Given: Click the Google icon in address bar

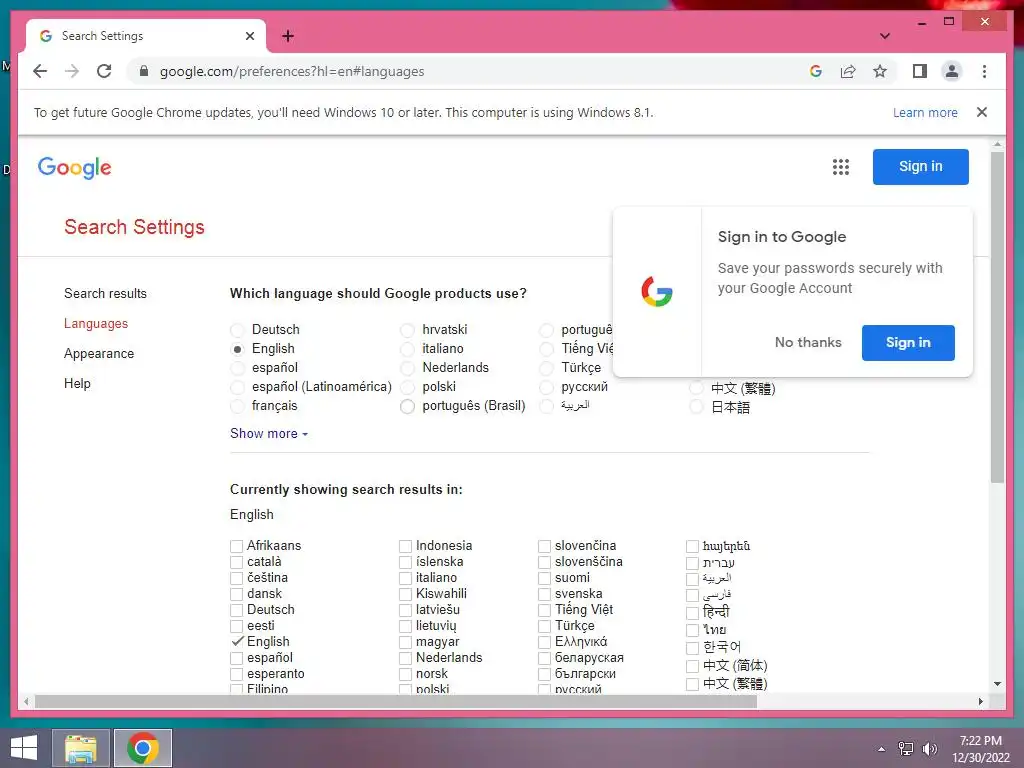Looking at the screenshot, I should pos(816,71).
